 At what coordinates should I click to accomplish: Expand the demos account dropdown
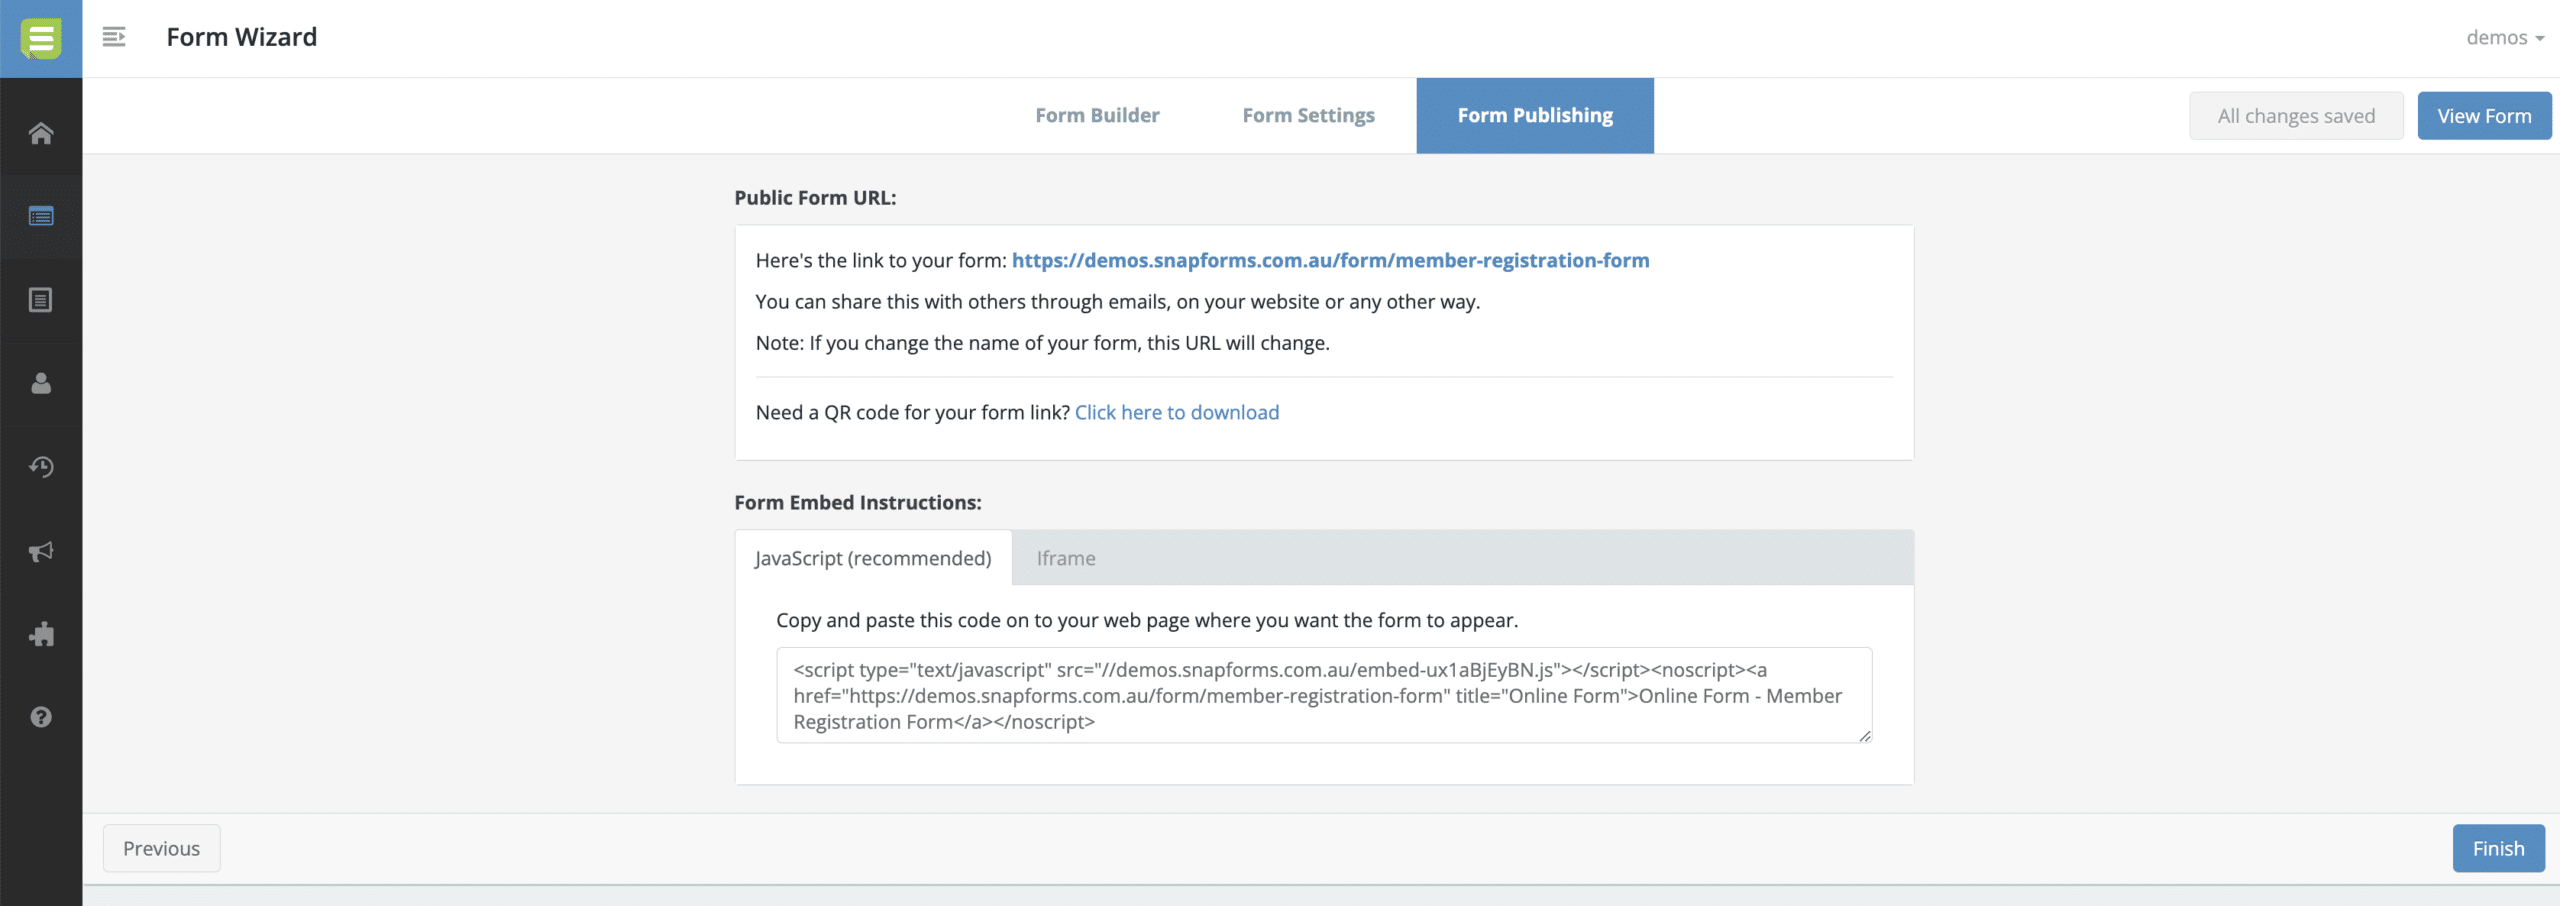(x=2504, y=37)
